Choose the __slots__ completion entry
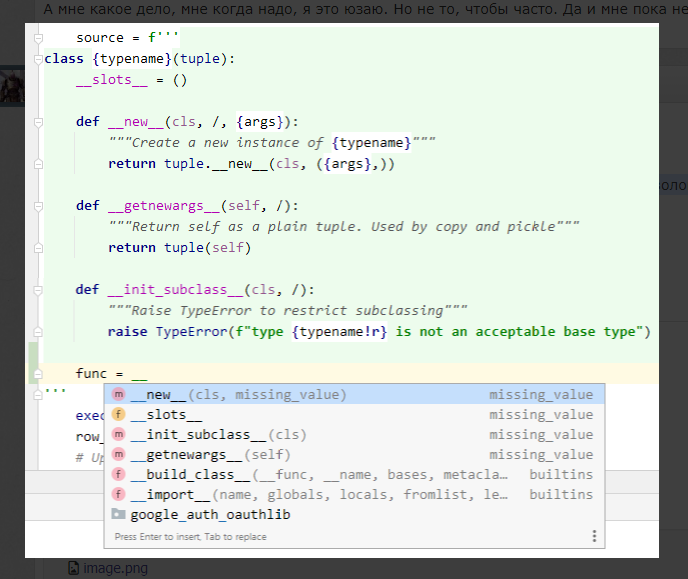 [x=354, y=415]
